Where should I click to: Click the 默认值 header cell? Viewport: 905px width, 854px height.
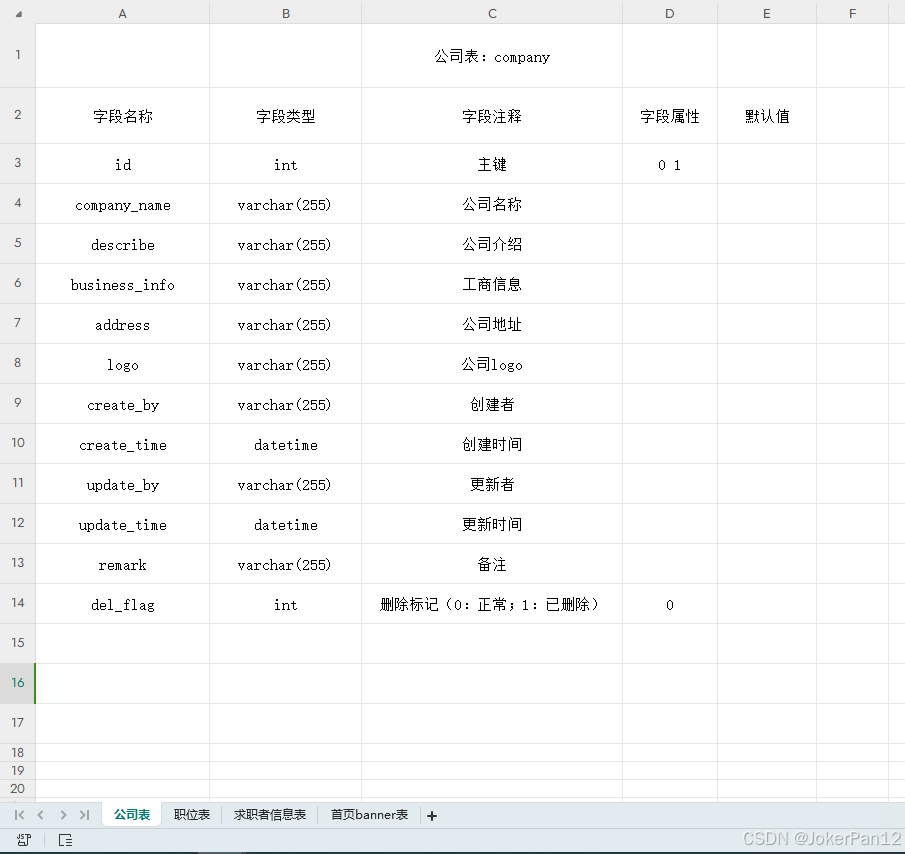click(766, 116)
